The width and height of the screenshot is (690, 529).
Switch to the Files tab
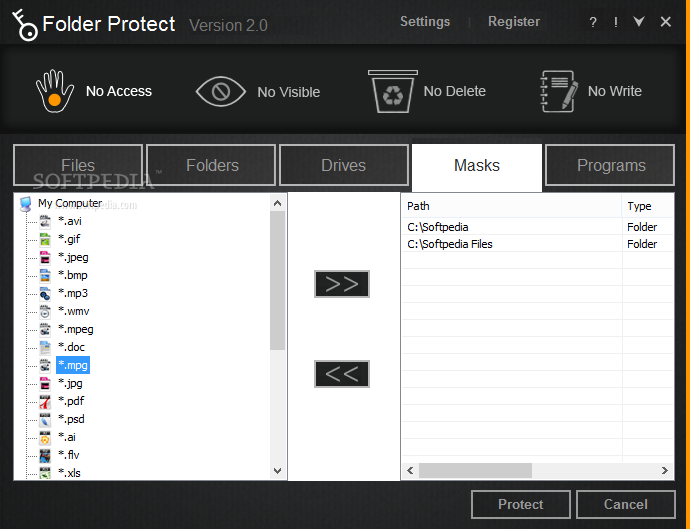(x=78, y=165)
